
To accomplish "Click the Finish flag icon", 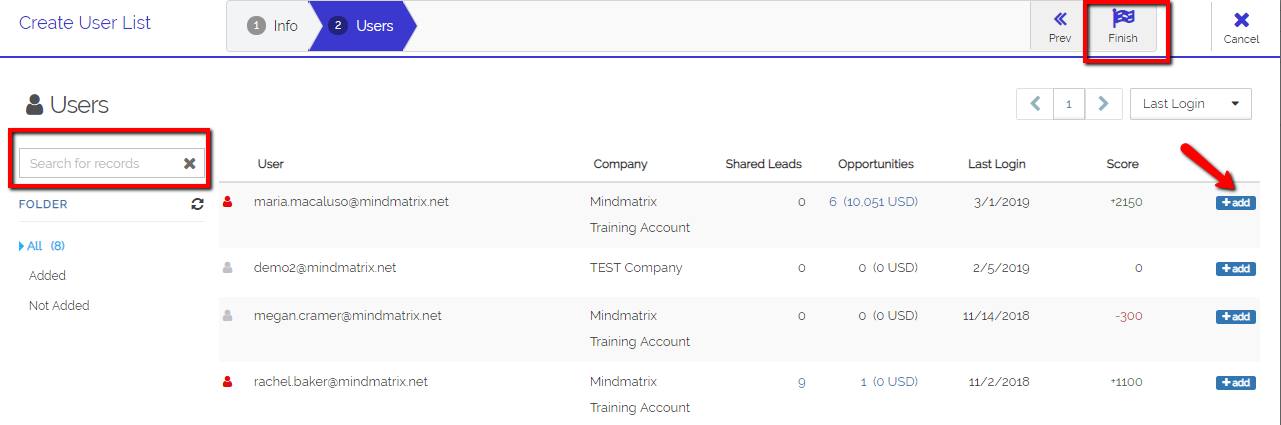I will 1123,18.
